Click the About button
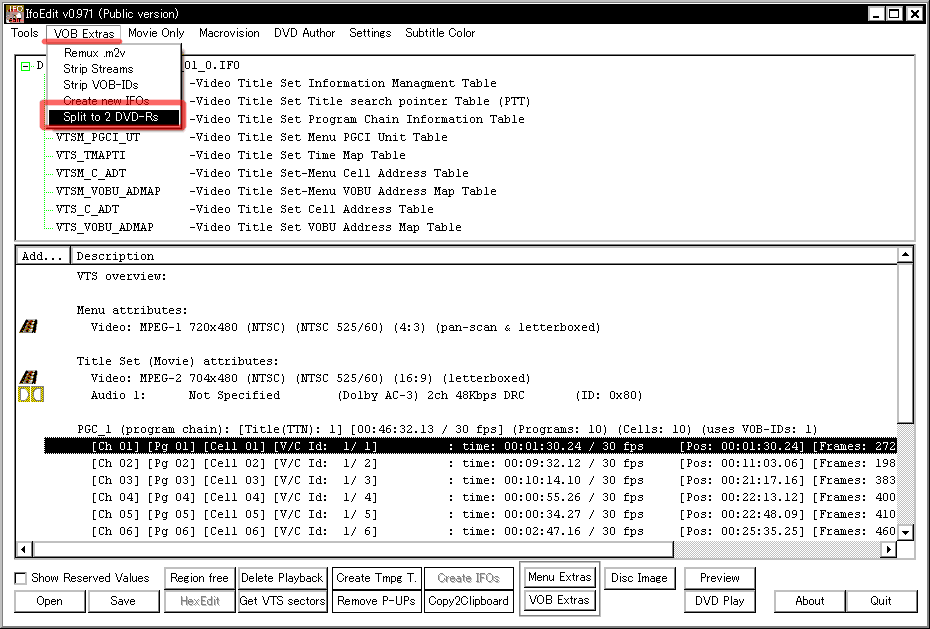Screen dimensions: 930x629 pyautogui.click(x=810, y=601)
